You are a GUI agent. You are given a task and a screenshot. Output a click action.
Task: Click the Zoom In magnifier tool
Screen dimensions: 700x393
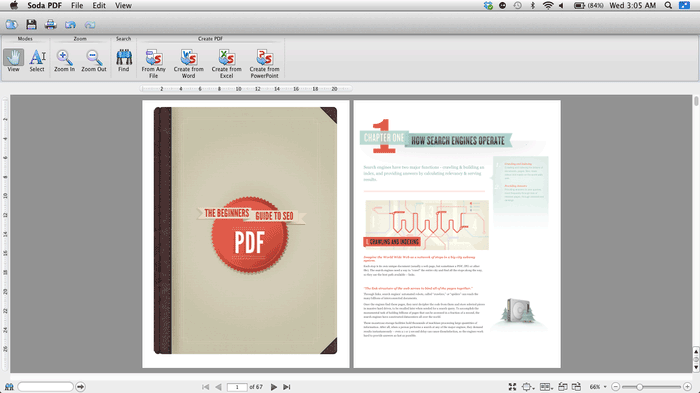(x=64, y=61)
